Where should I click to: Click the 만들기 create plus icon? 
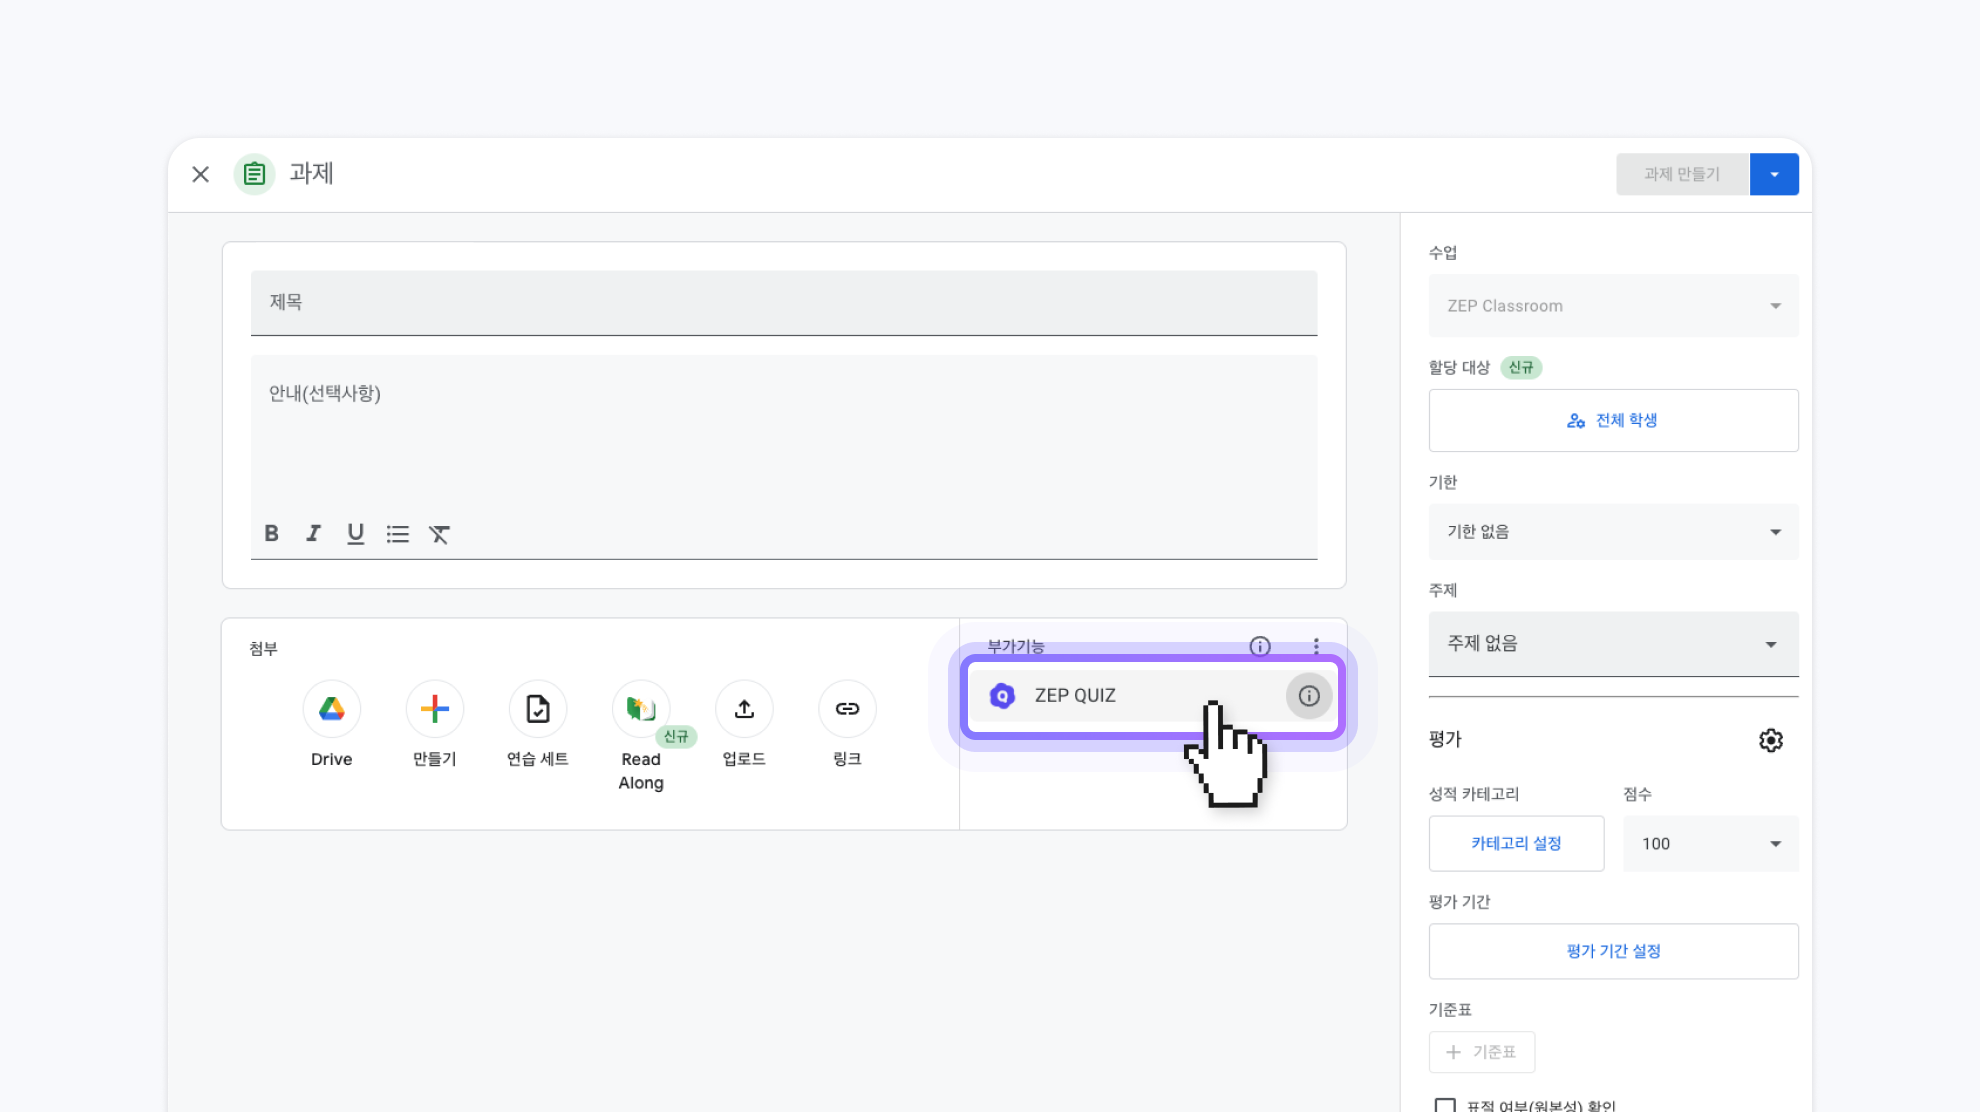(434, 709)
